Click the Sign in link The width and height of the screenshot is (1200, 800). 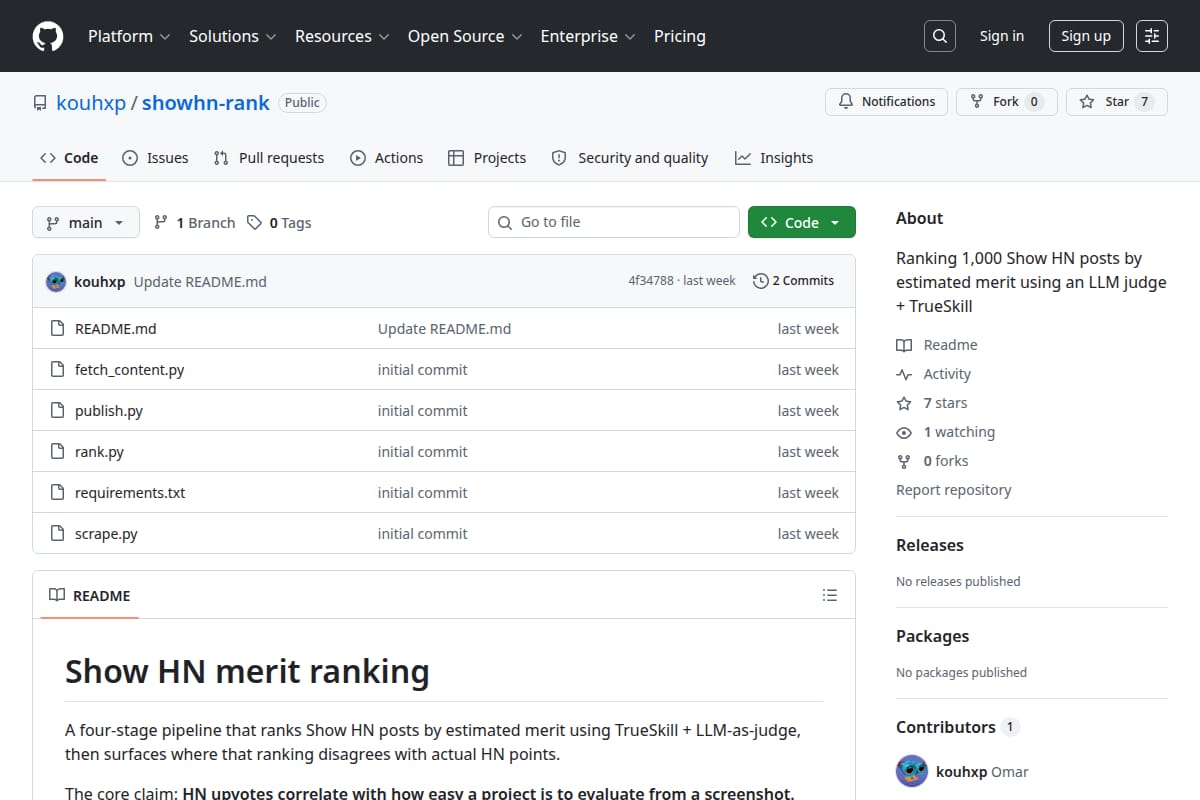pyautogui.click(x=1002, y=36)
